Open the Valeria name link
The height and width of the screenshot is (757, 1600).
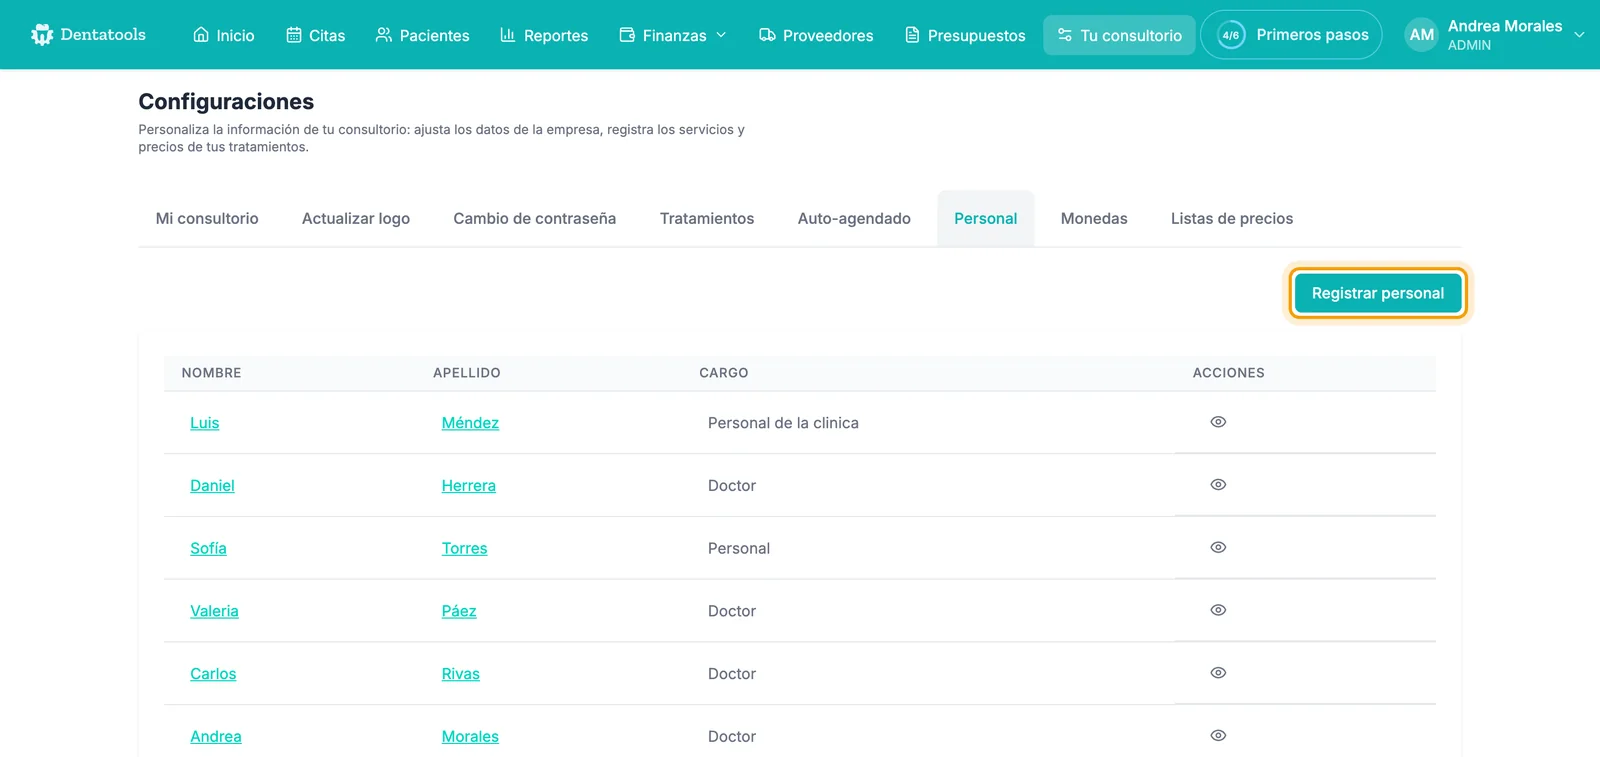coord(214,611)
